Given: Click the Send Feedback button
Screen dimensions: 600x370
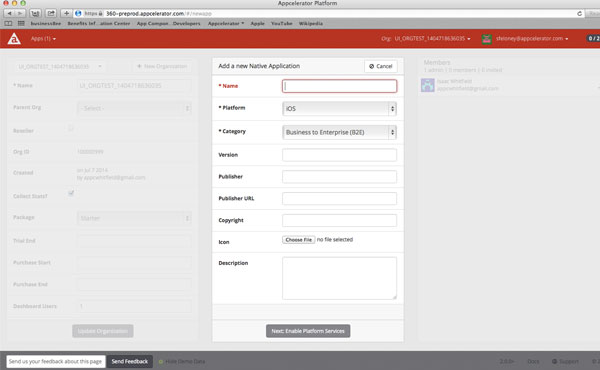Looking at the screenshot, I should point(130,361).
